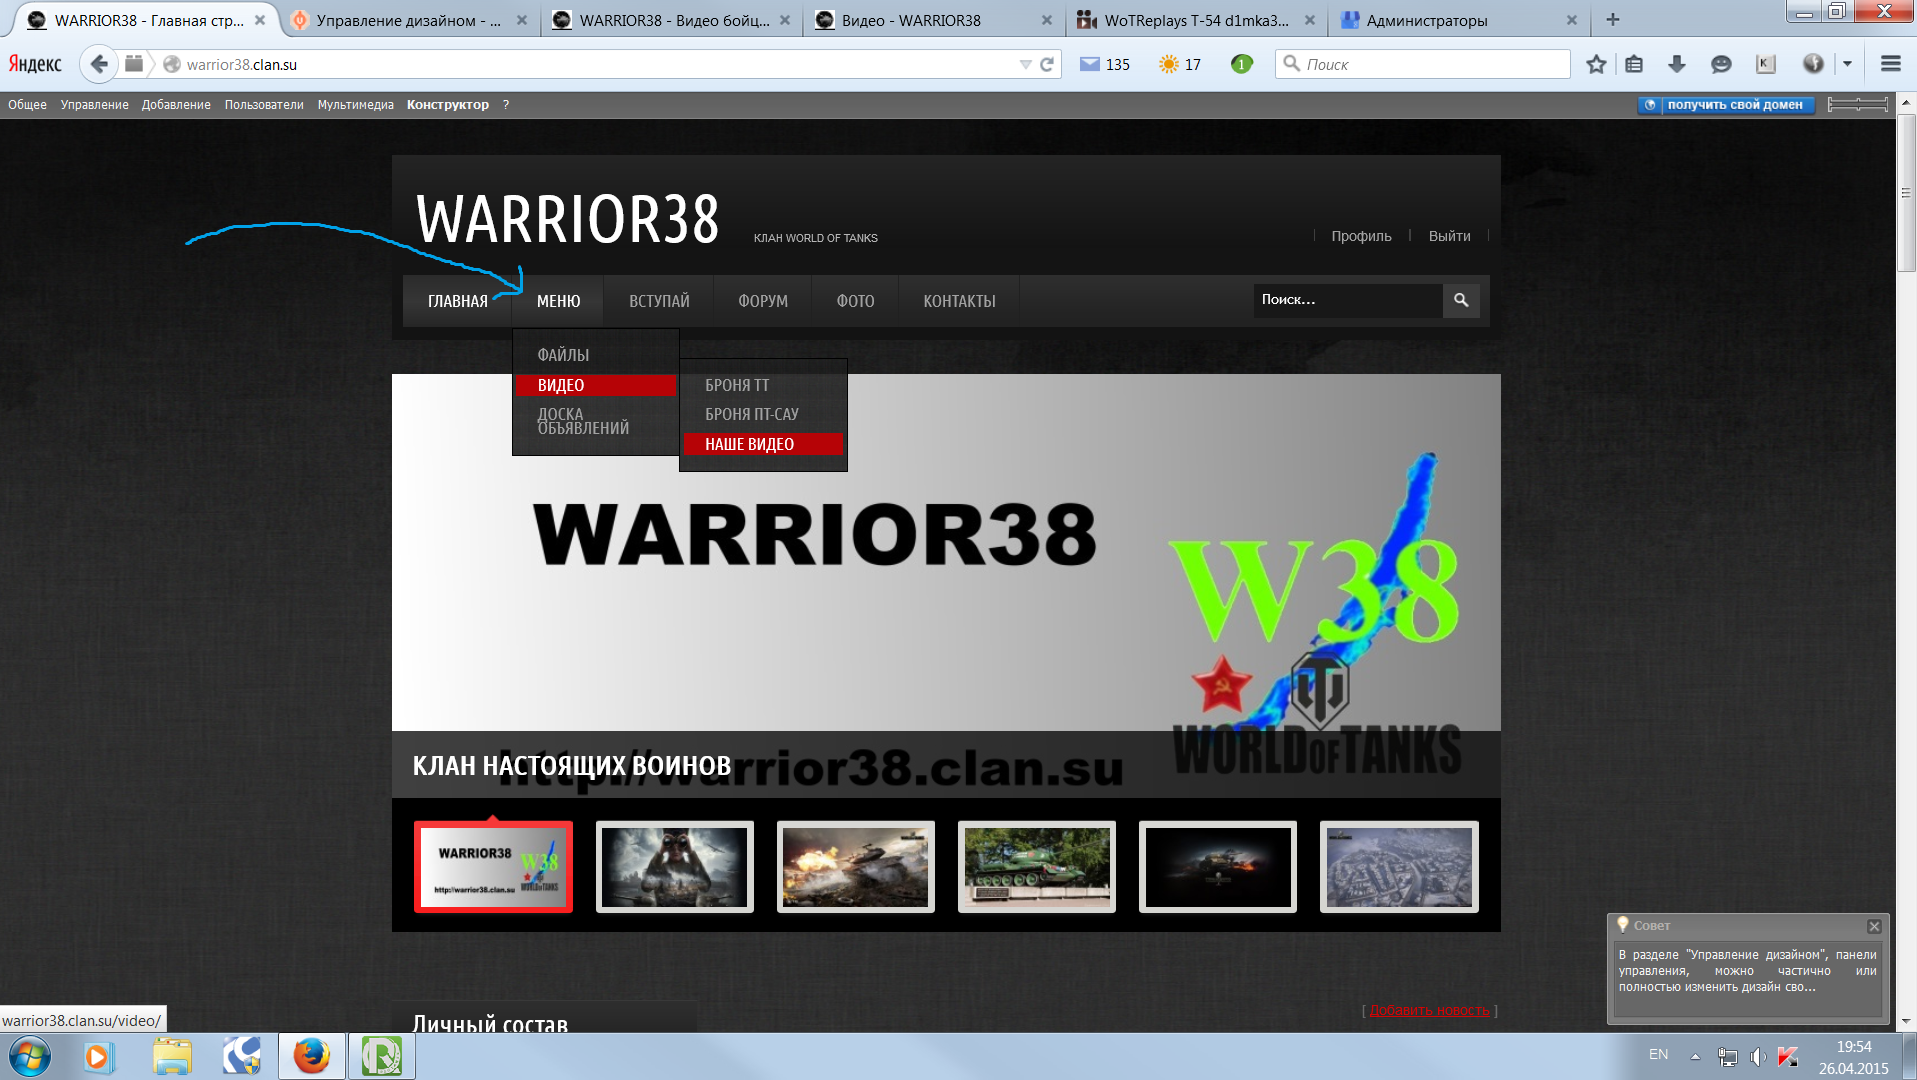This screenshot has width=1917, height=1080.
Task: Select НАШЕ ВИДЕО submenu entry
Action: pyautogui.click(x=763, y=444)
